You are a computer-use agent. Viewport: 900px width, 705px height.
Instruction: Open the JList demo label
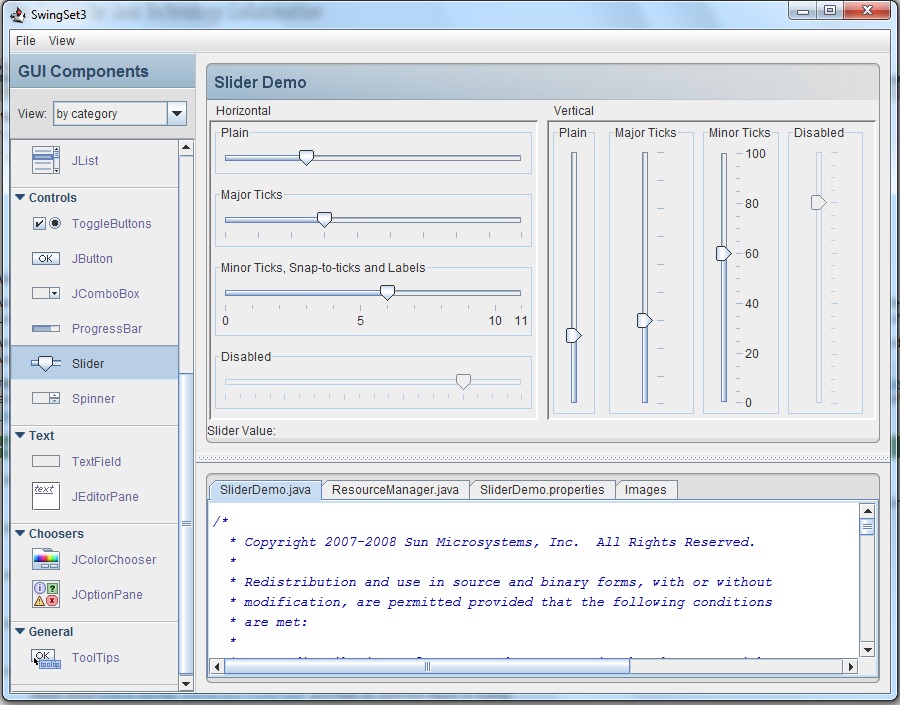[x=85, y=161]
